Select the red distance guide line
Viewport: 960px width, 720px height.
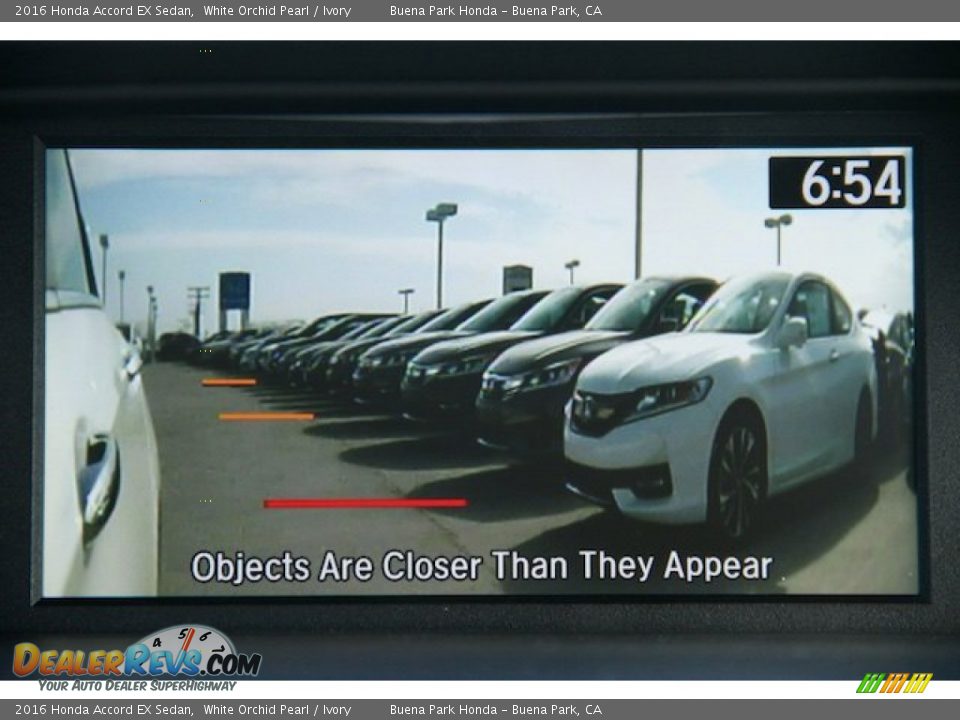(365, 503)
